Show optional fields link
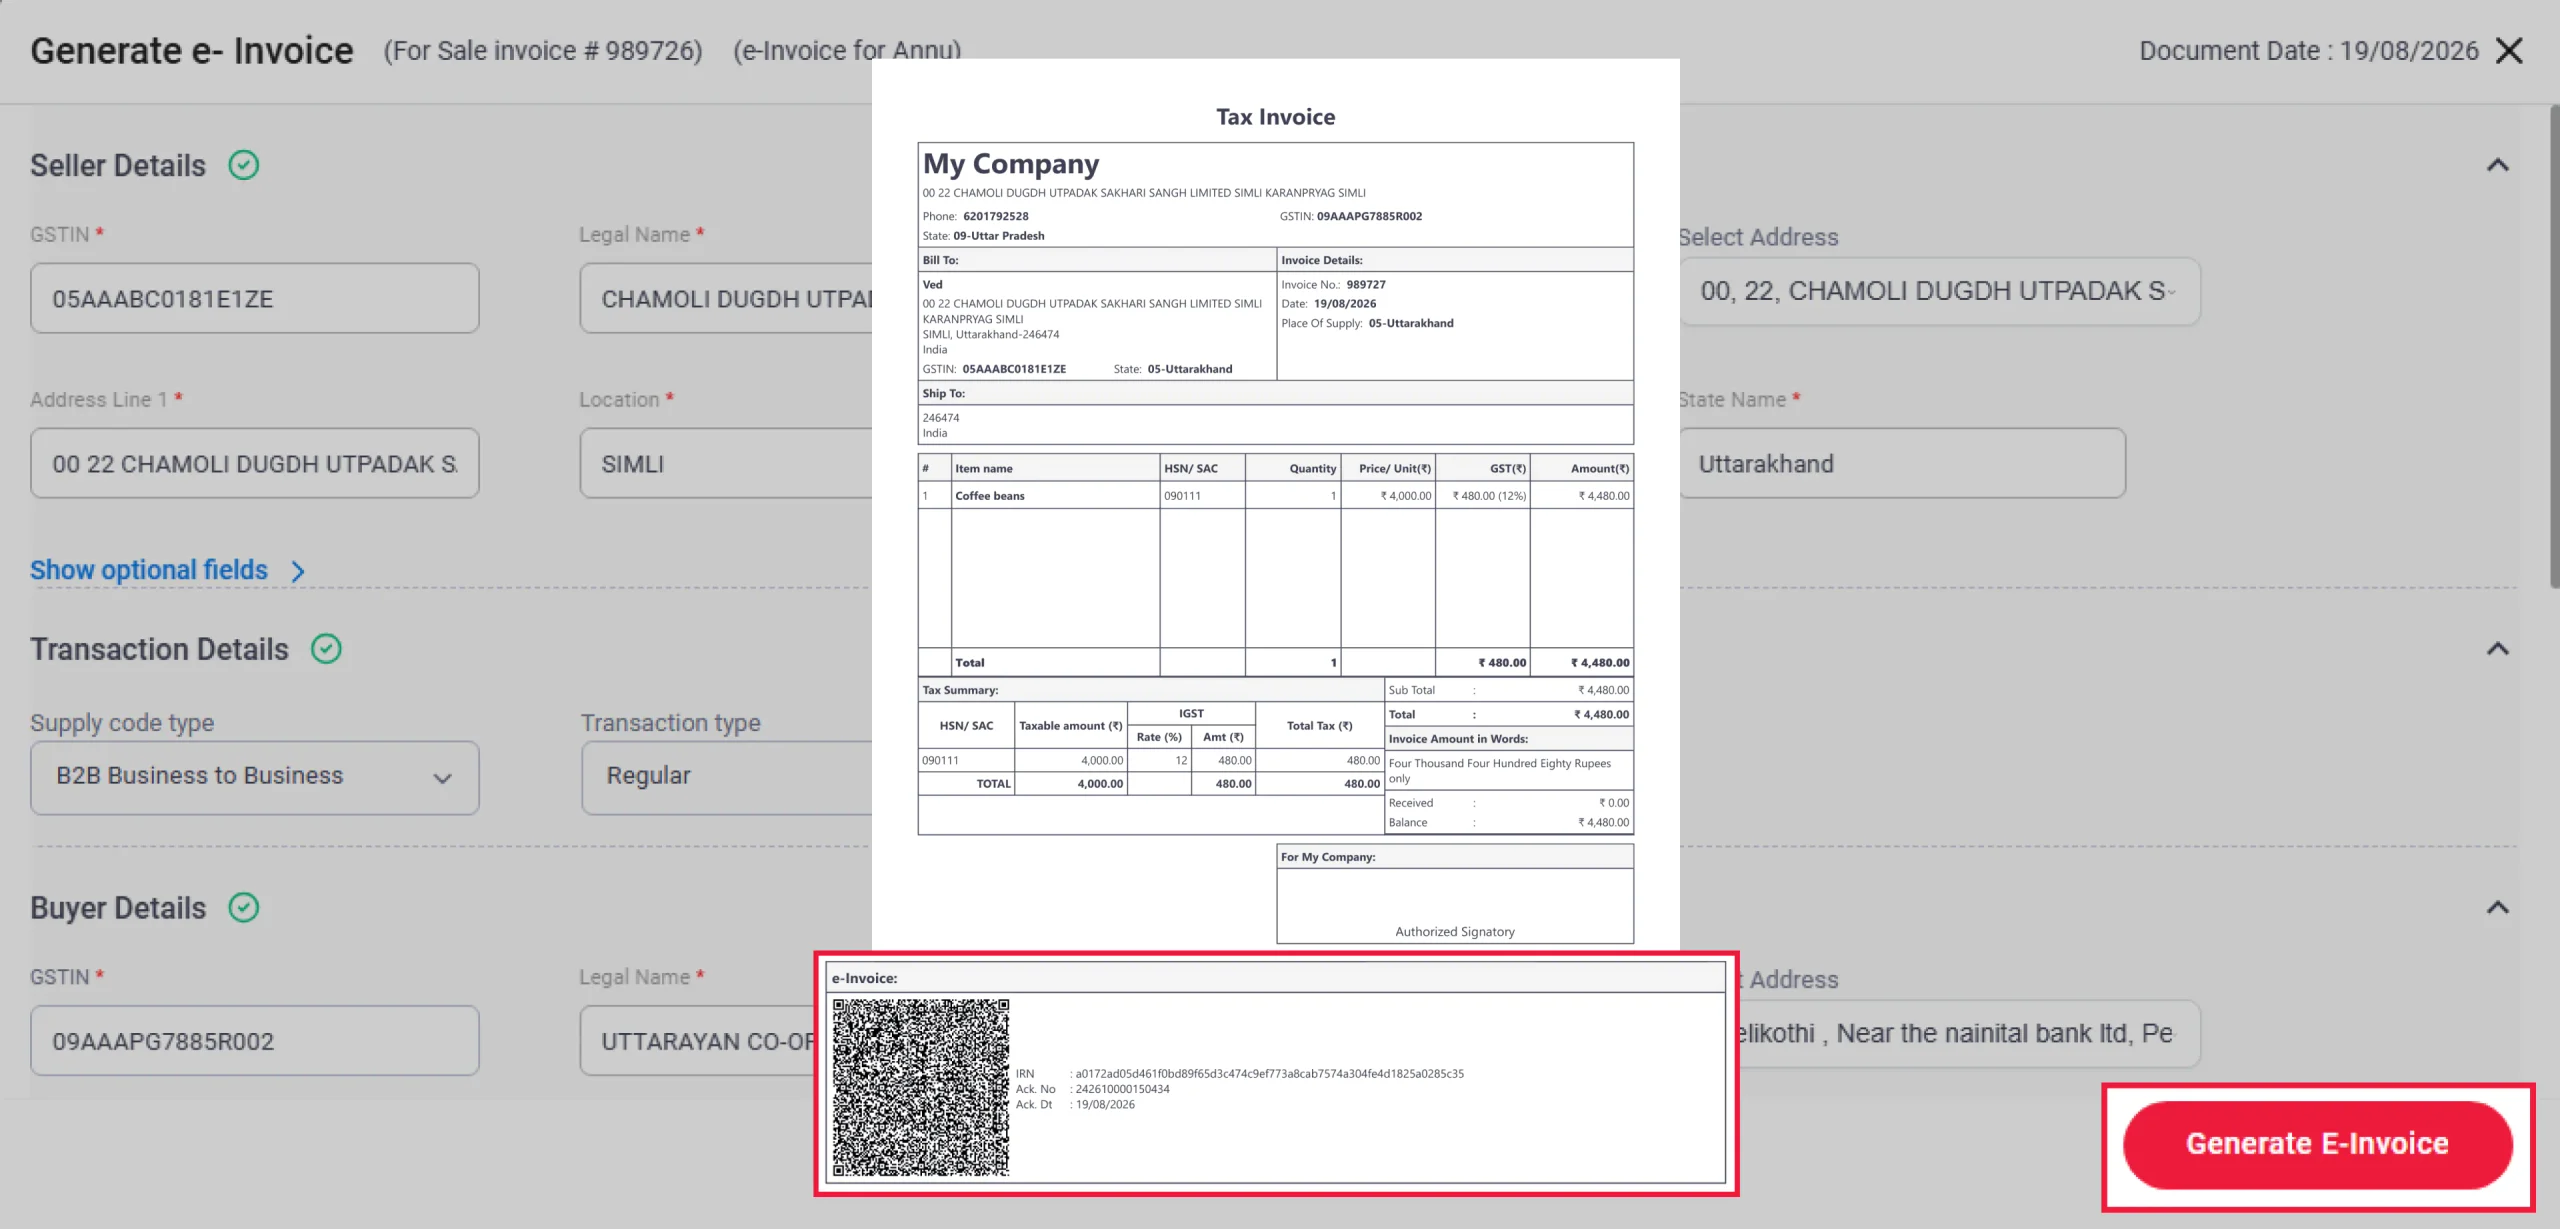The width and height of the screenshot is (2560, 1229). pos(149,570)
